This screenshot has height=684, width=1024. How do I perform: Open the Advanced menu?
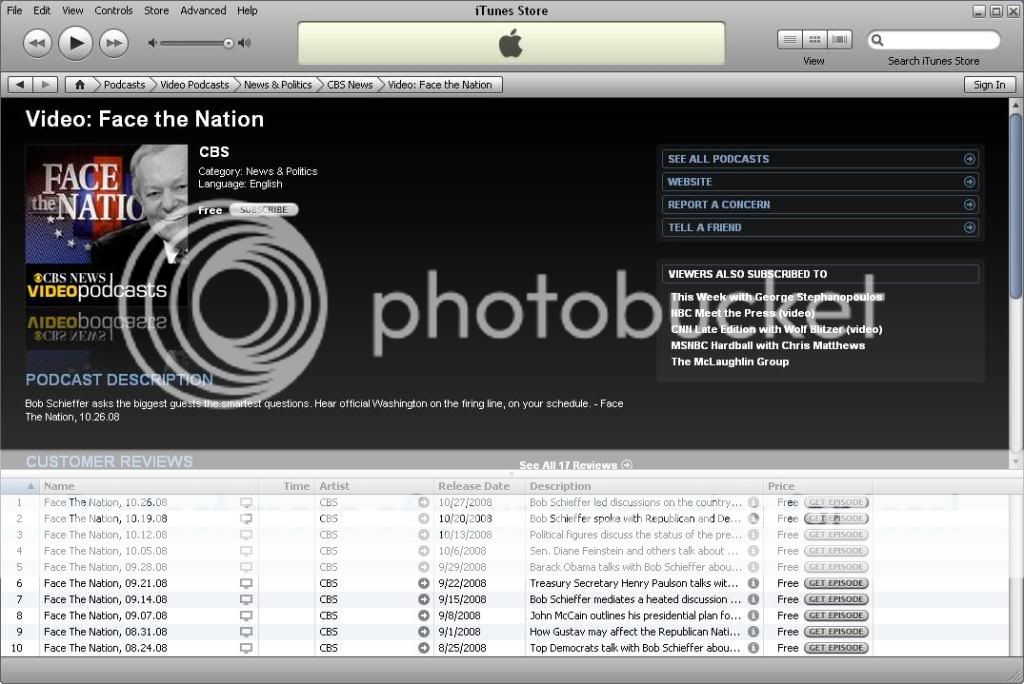tap(203, 10)
